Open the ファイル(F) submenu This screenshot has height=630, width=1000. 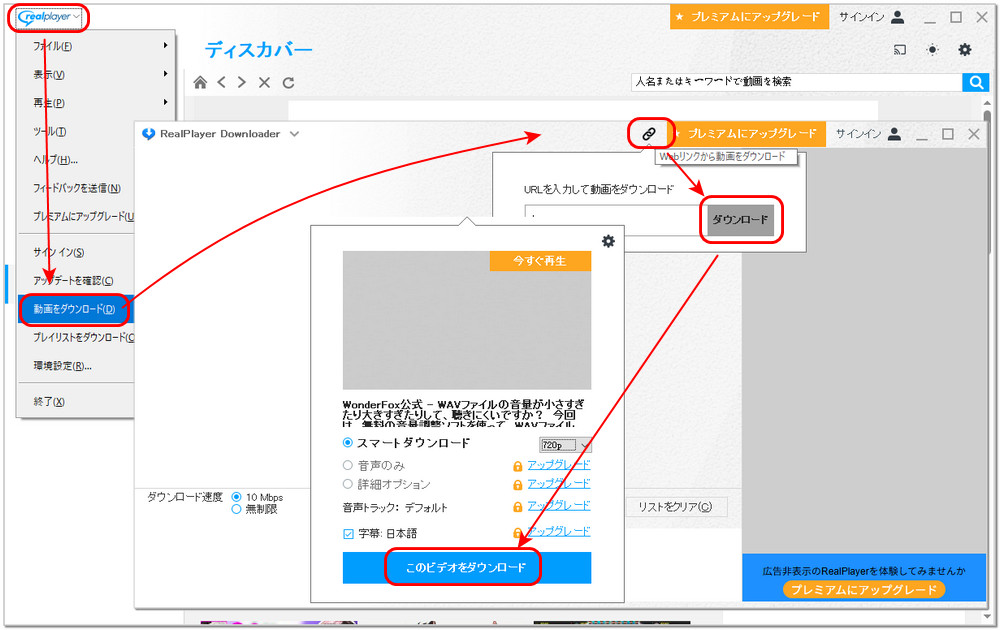point(96,46)
